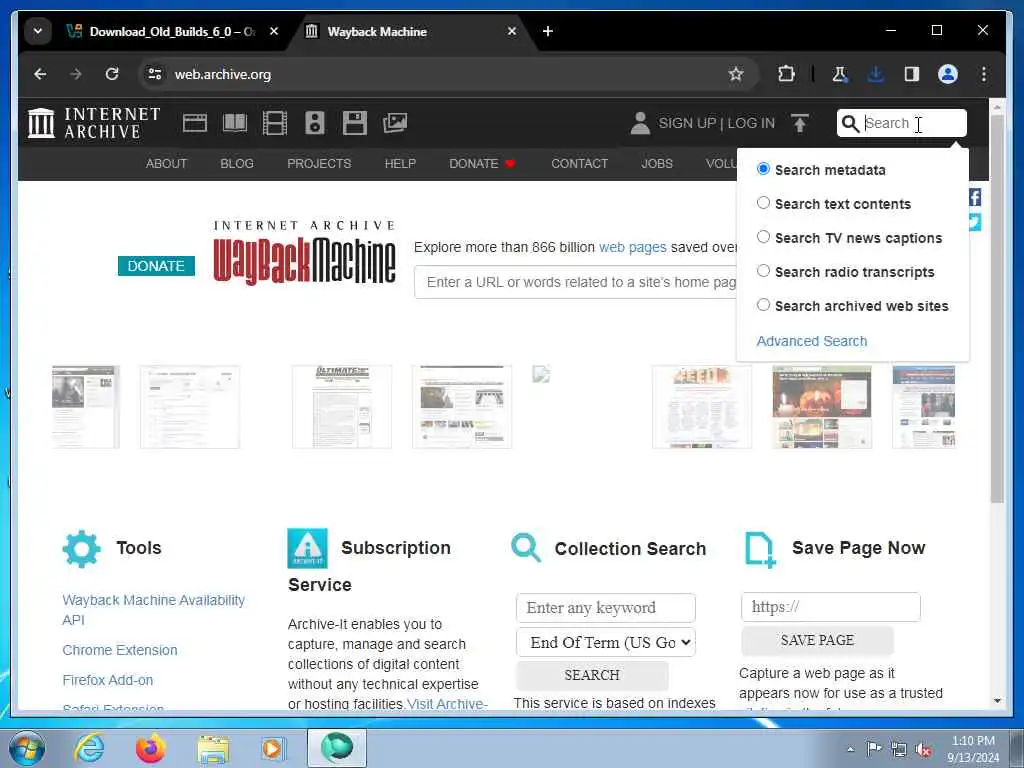The height and width of the screenshot is (768, 1024).
Task: Open the End Of Term collection dropdown
Action: [x=605, y=643]
